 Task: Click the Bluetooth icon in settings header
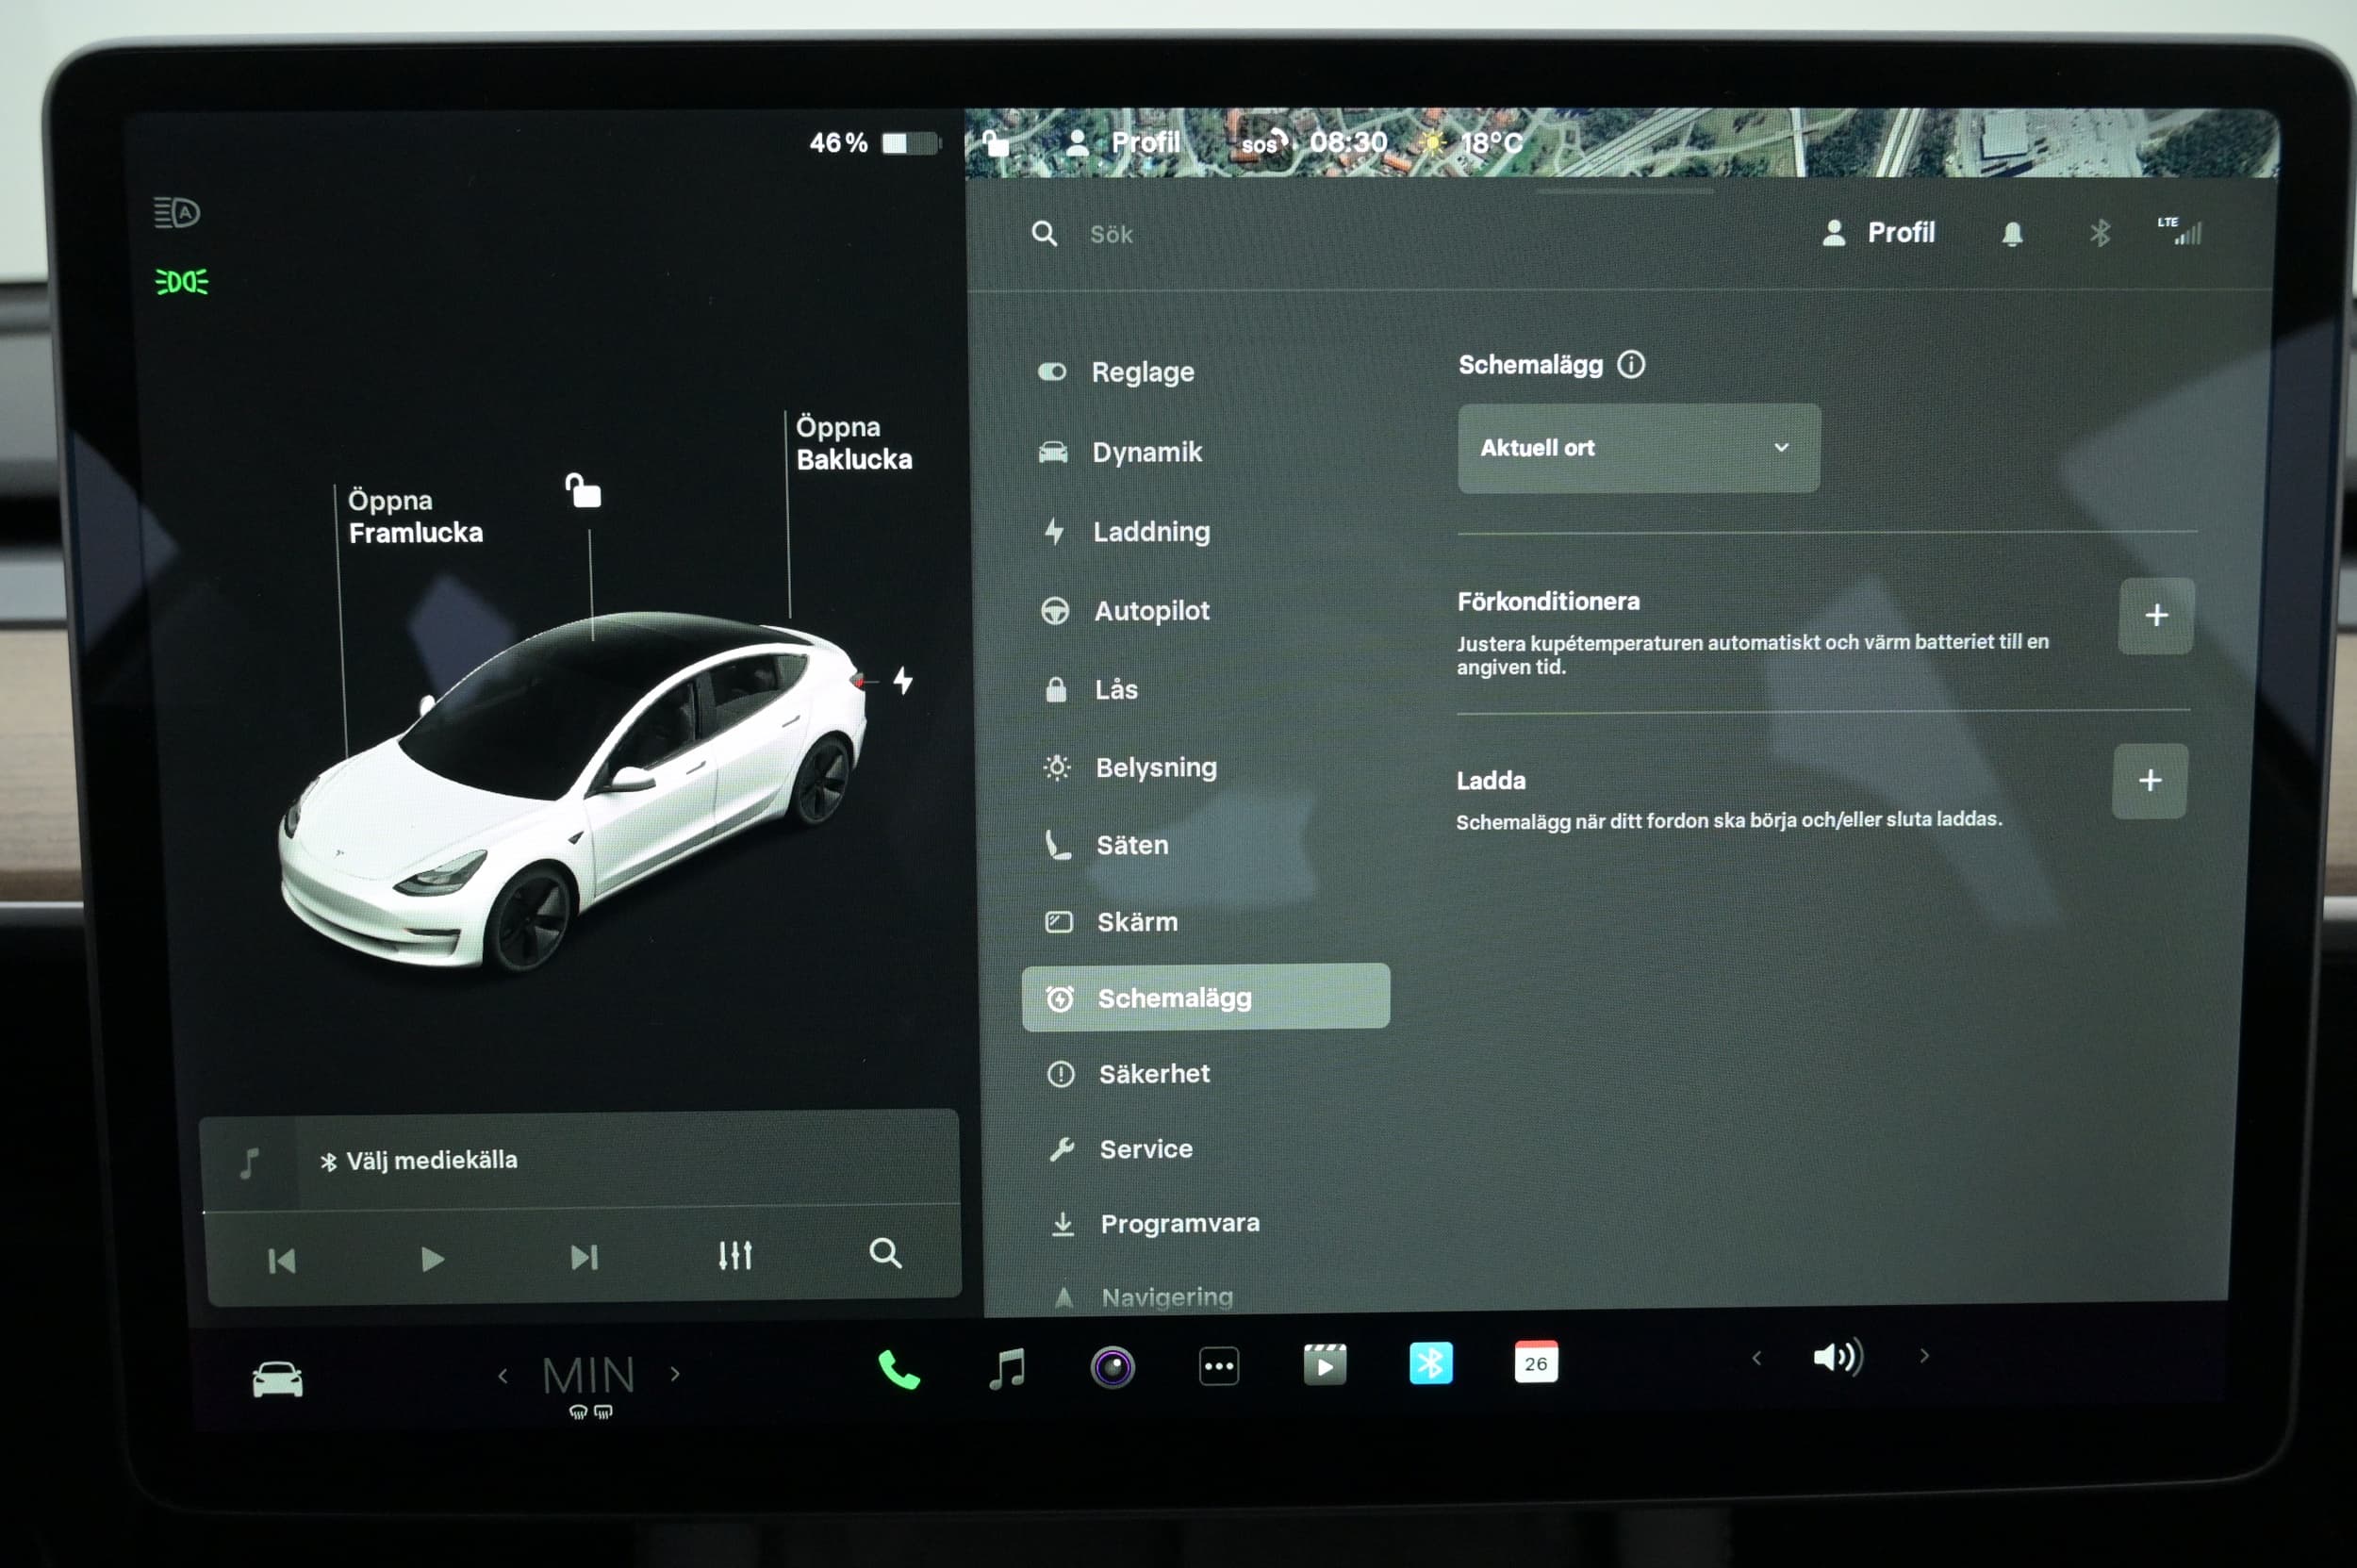[2099, 233]
